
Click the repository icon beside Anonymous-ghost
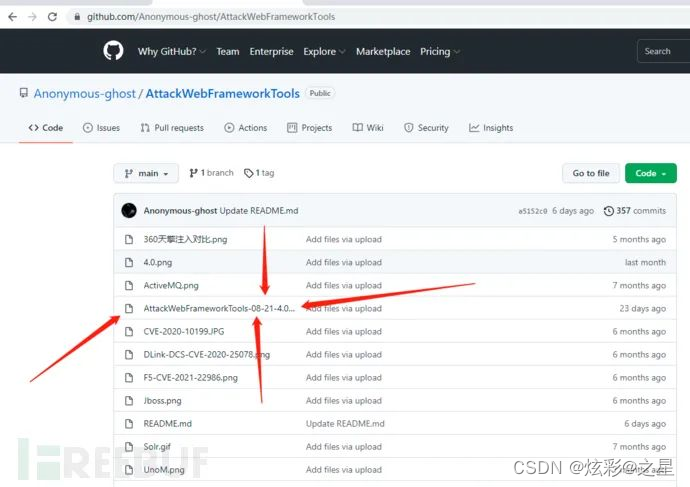[23, 93]
